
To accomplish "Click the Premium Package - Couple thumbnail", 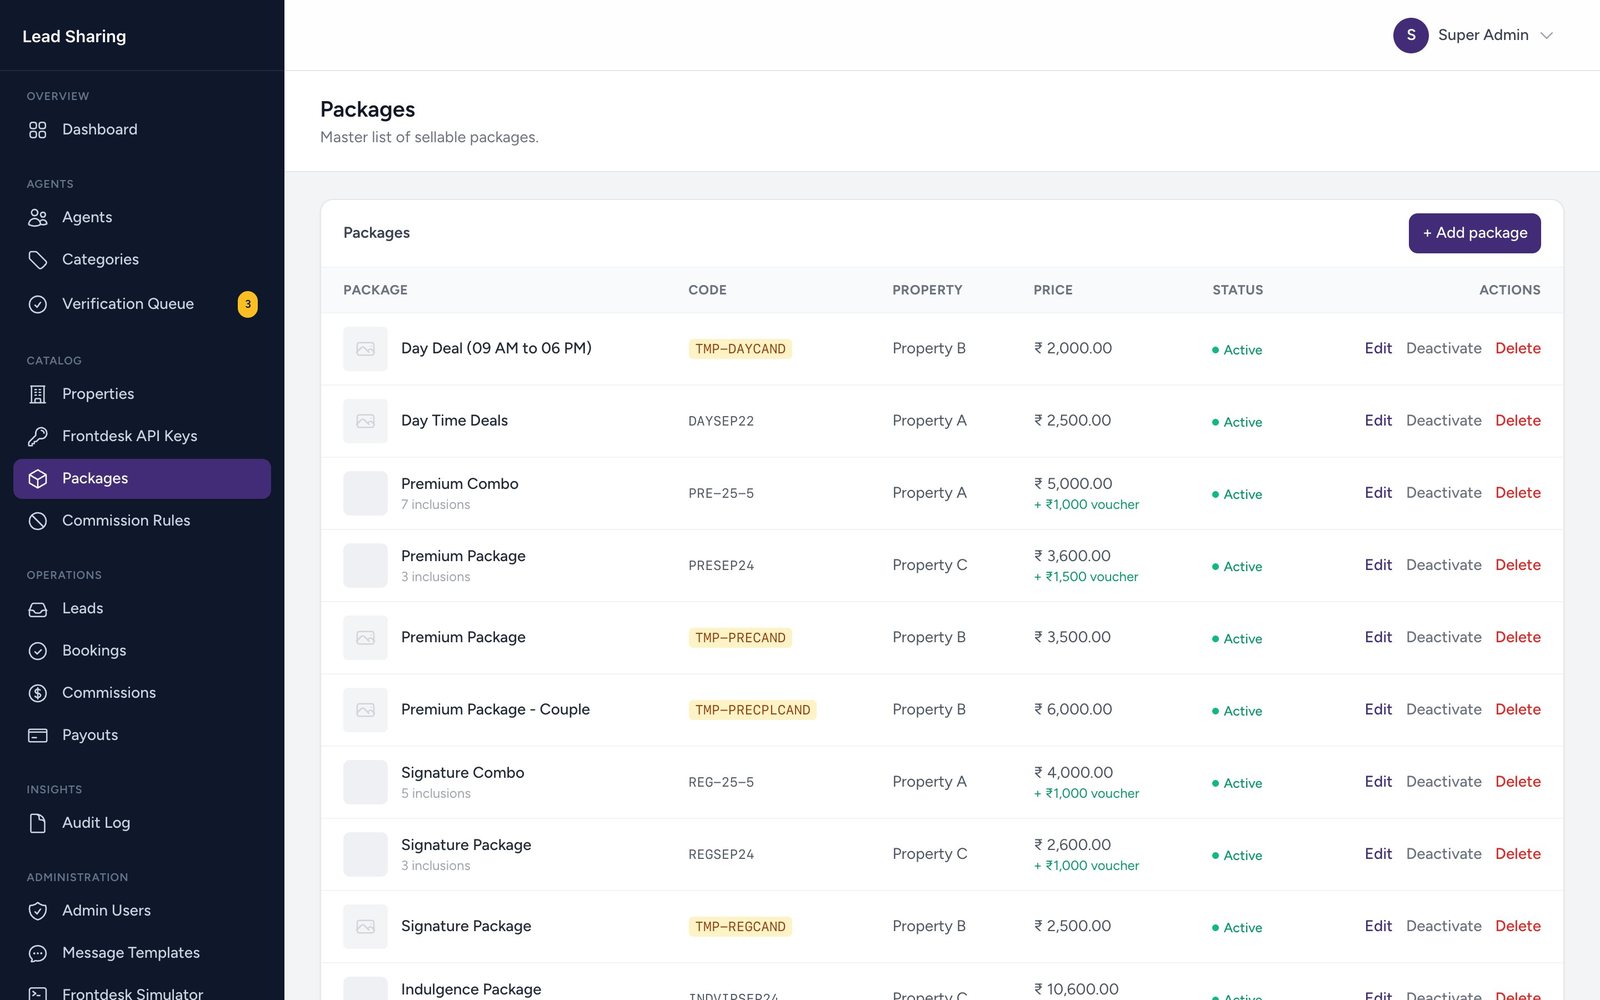I will tap(365, 710).
